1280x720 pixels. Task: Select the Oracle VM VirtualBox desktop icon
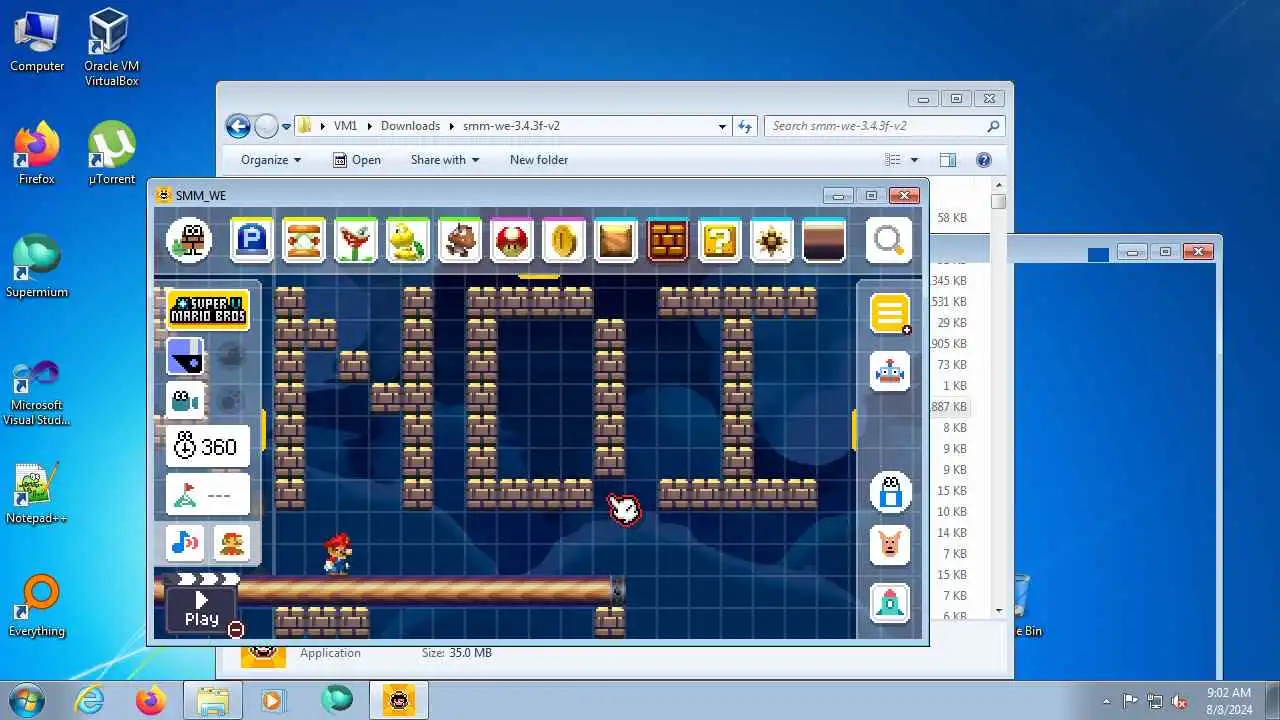coord(111,48)
